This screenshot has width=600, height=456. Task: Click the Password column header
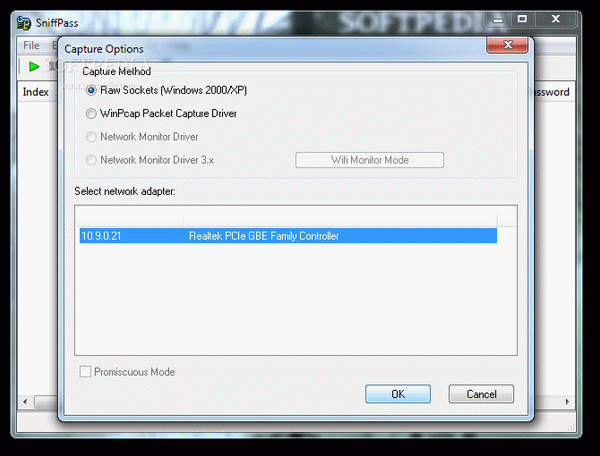(554, 92)
